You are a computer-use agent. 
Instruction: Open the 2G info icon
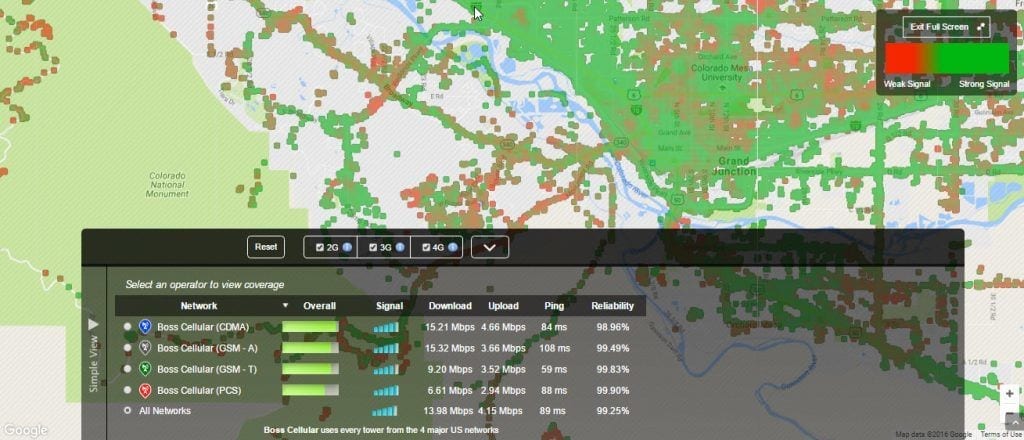point(347,247)
